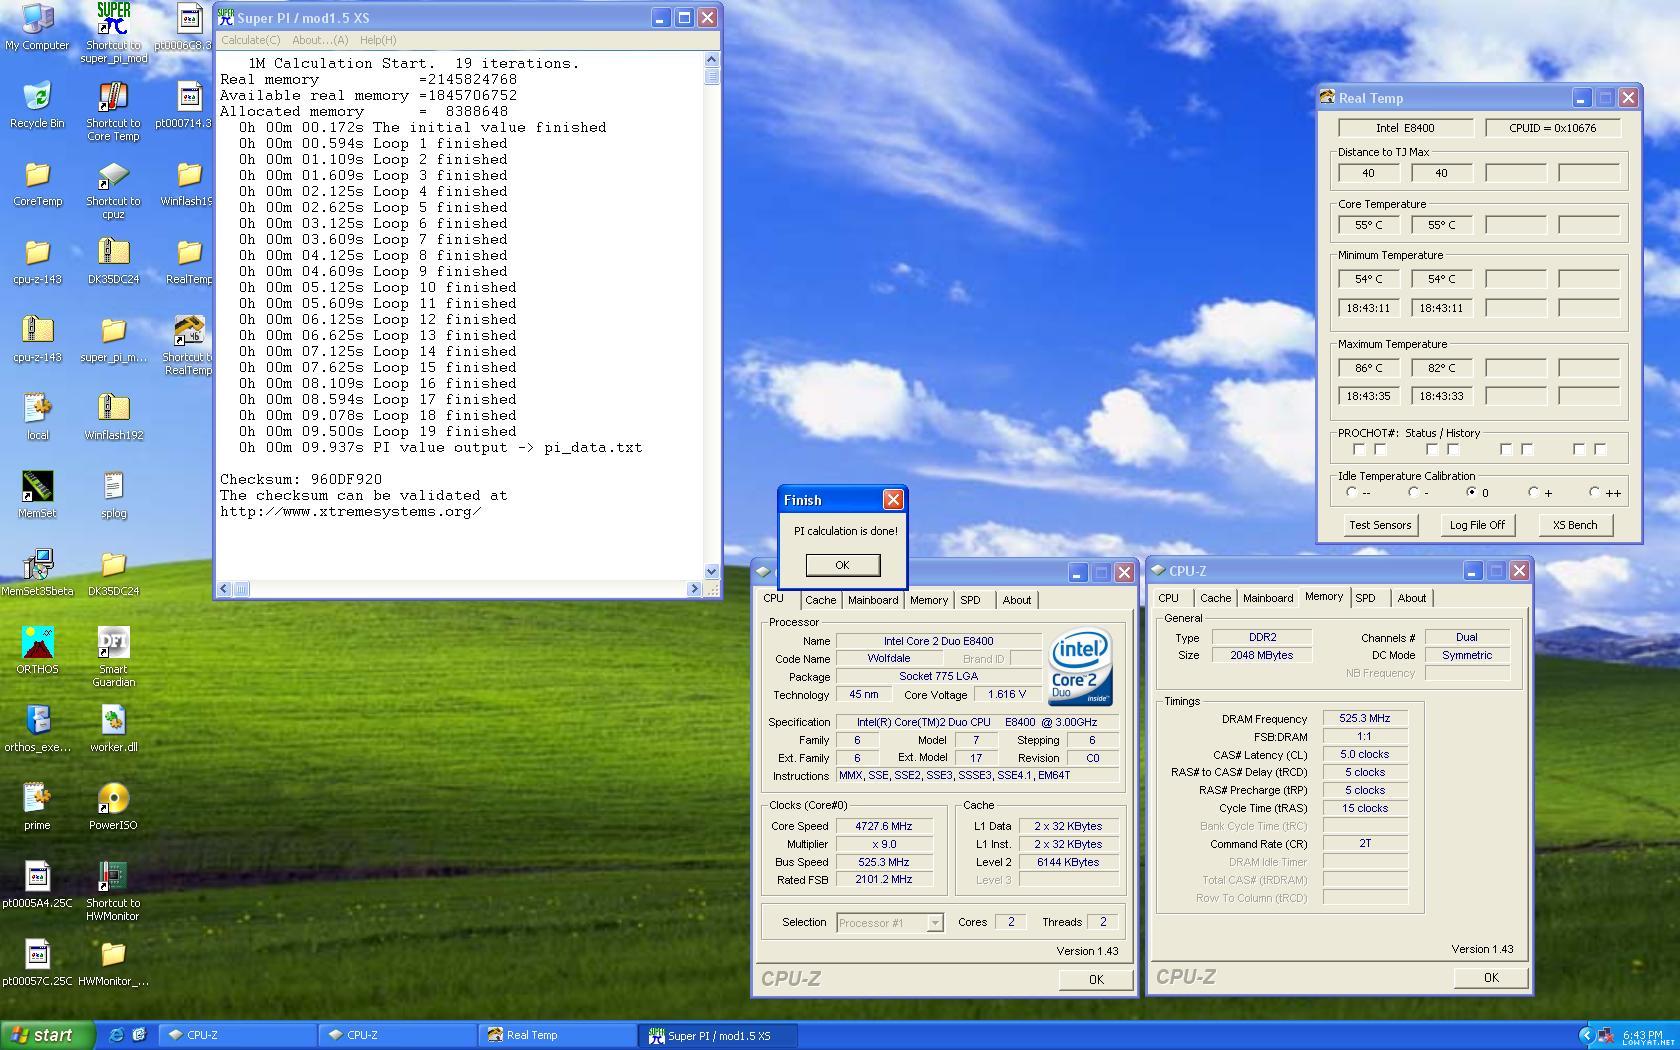Screen dimensions: 1680x1050
Task: Launch the Shortcut to RealTemp icon
Action: tap(189, 345)
